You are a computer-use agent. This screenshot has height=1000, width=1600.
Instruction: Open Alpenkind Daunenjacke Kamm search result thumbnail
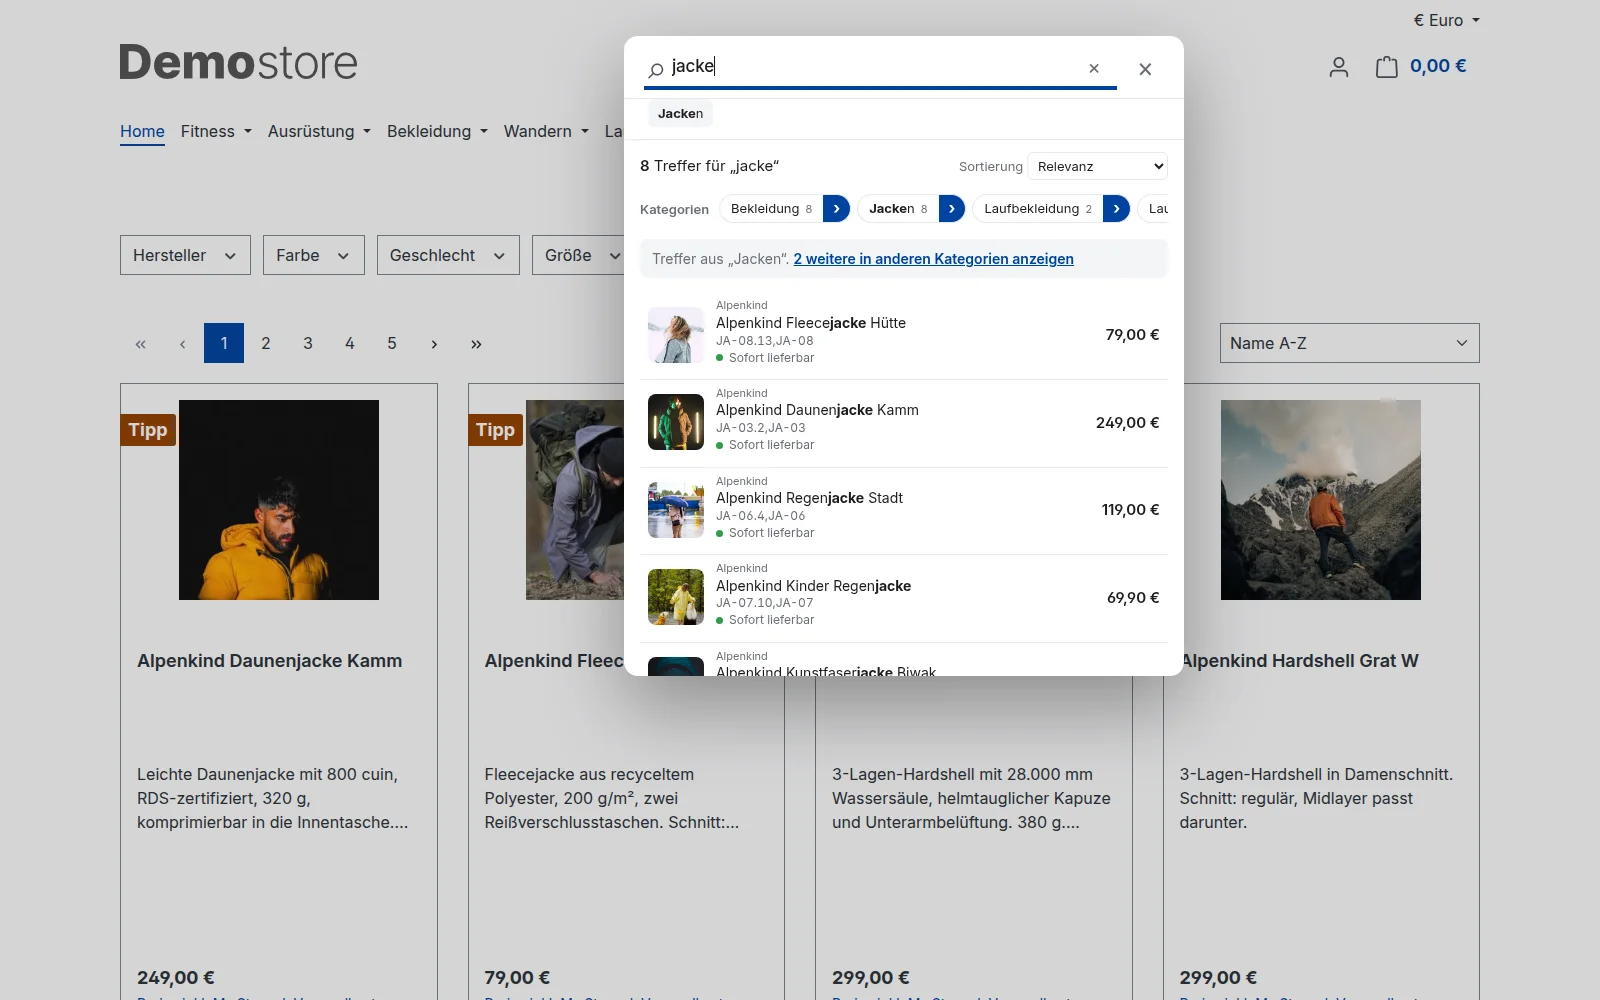676,422
